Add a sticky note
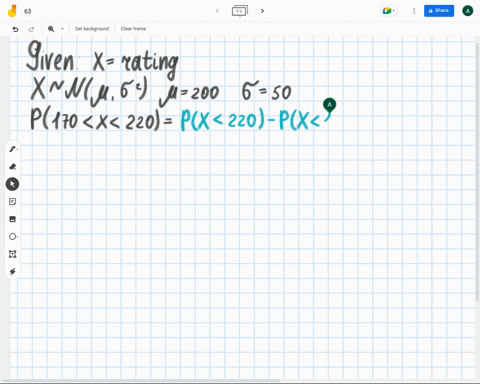The image size is (480, 384). point(12,202)
